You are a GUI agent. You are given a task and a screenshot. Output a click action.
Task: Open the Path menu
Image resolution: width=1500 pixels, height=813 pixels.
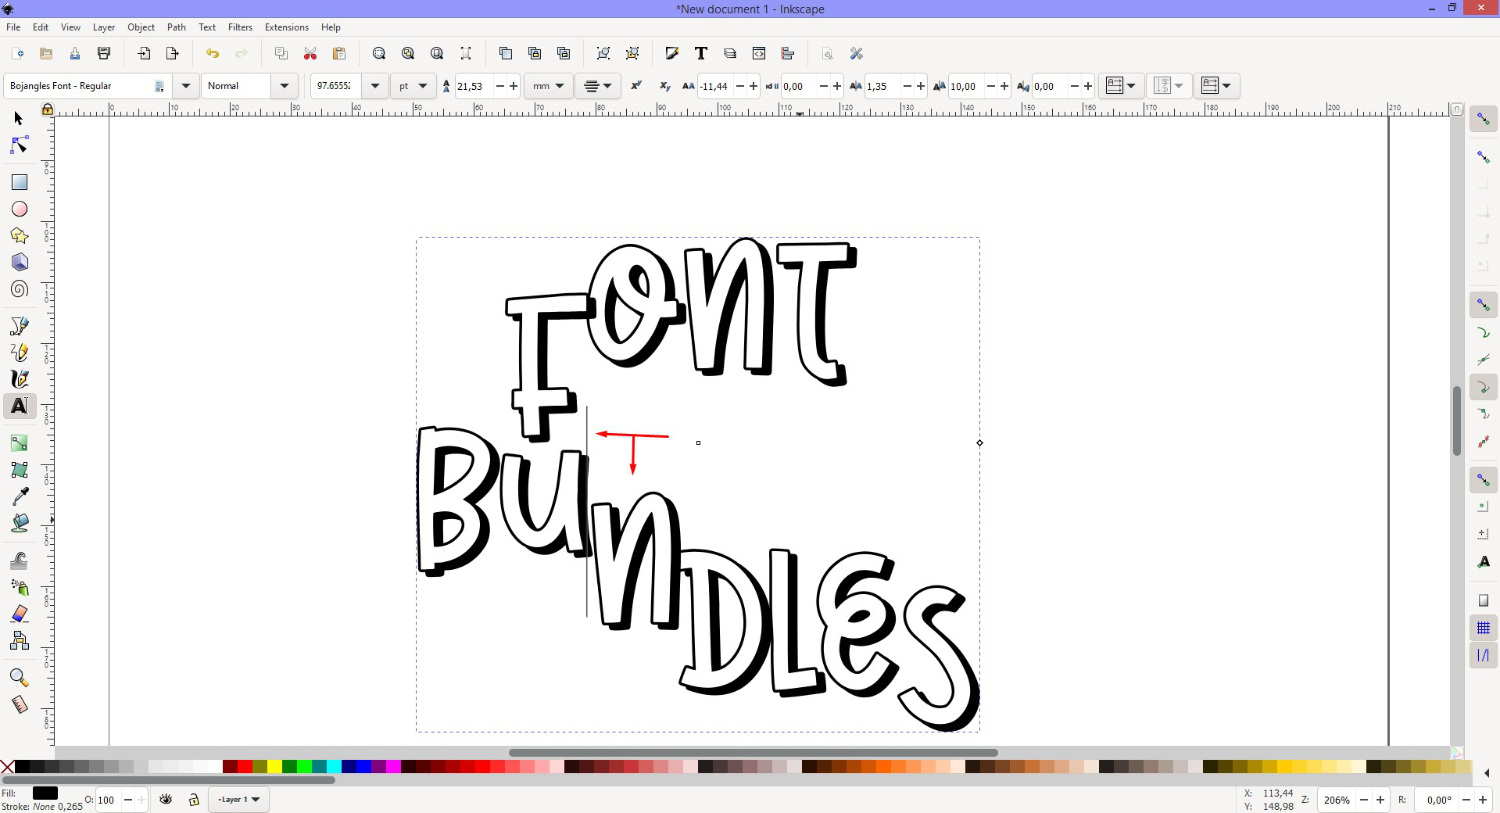(176, 27)
